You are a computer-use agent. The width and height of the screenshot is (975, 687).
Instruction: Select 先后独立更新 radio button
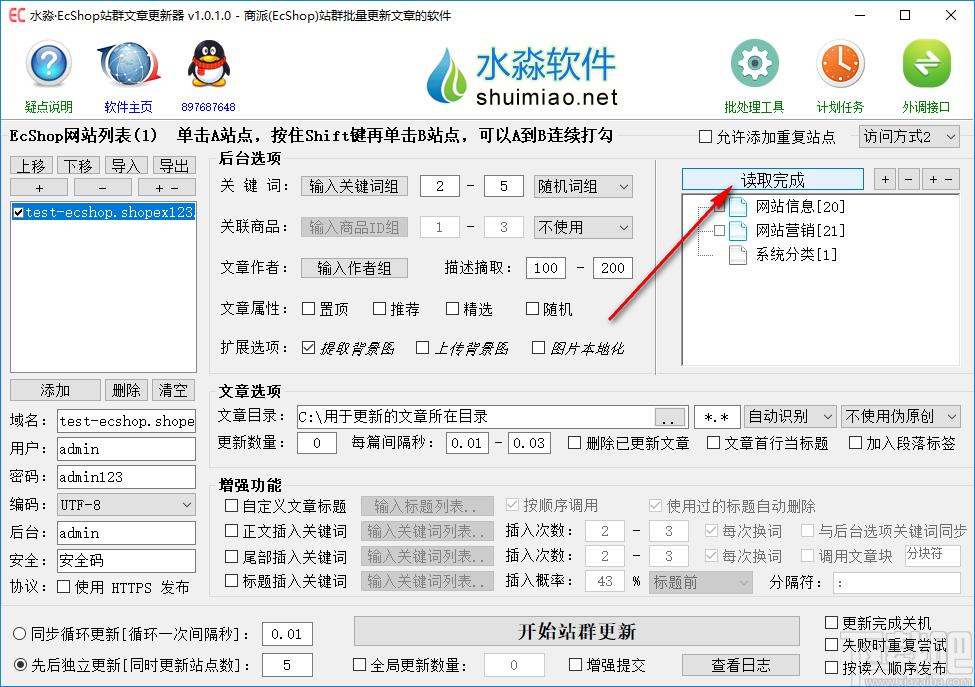pos(19,665)
